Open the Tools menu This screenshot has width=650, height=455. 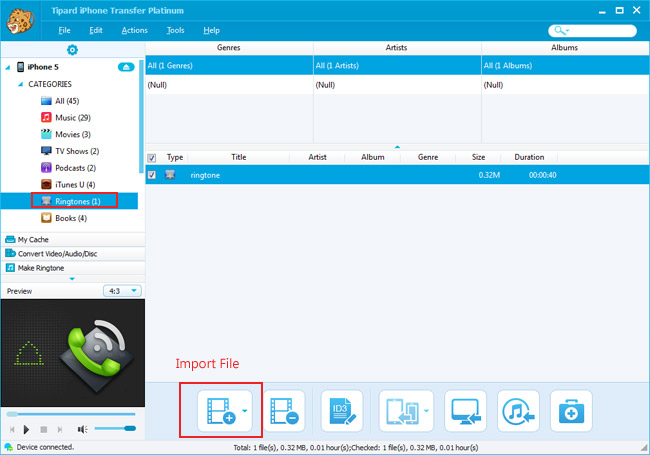tap(175, 30)
